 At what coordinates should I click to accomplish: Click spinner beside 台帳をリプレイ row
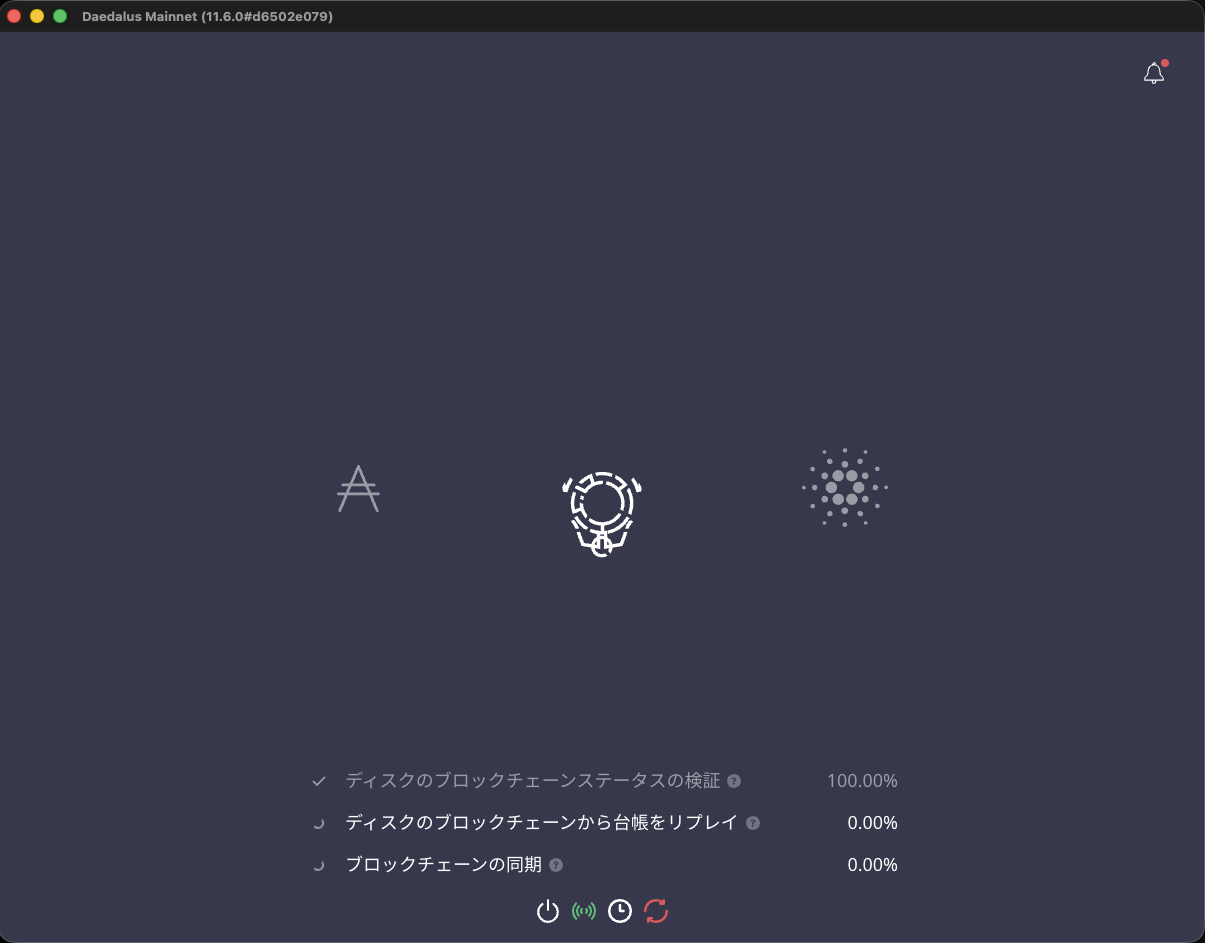(319, 823)
